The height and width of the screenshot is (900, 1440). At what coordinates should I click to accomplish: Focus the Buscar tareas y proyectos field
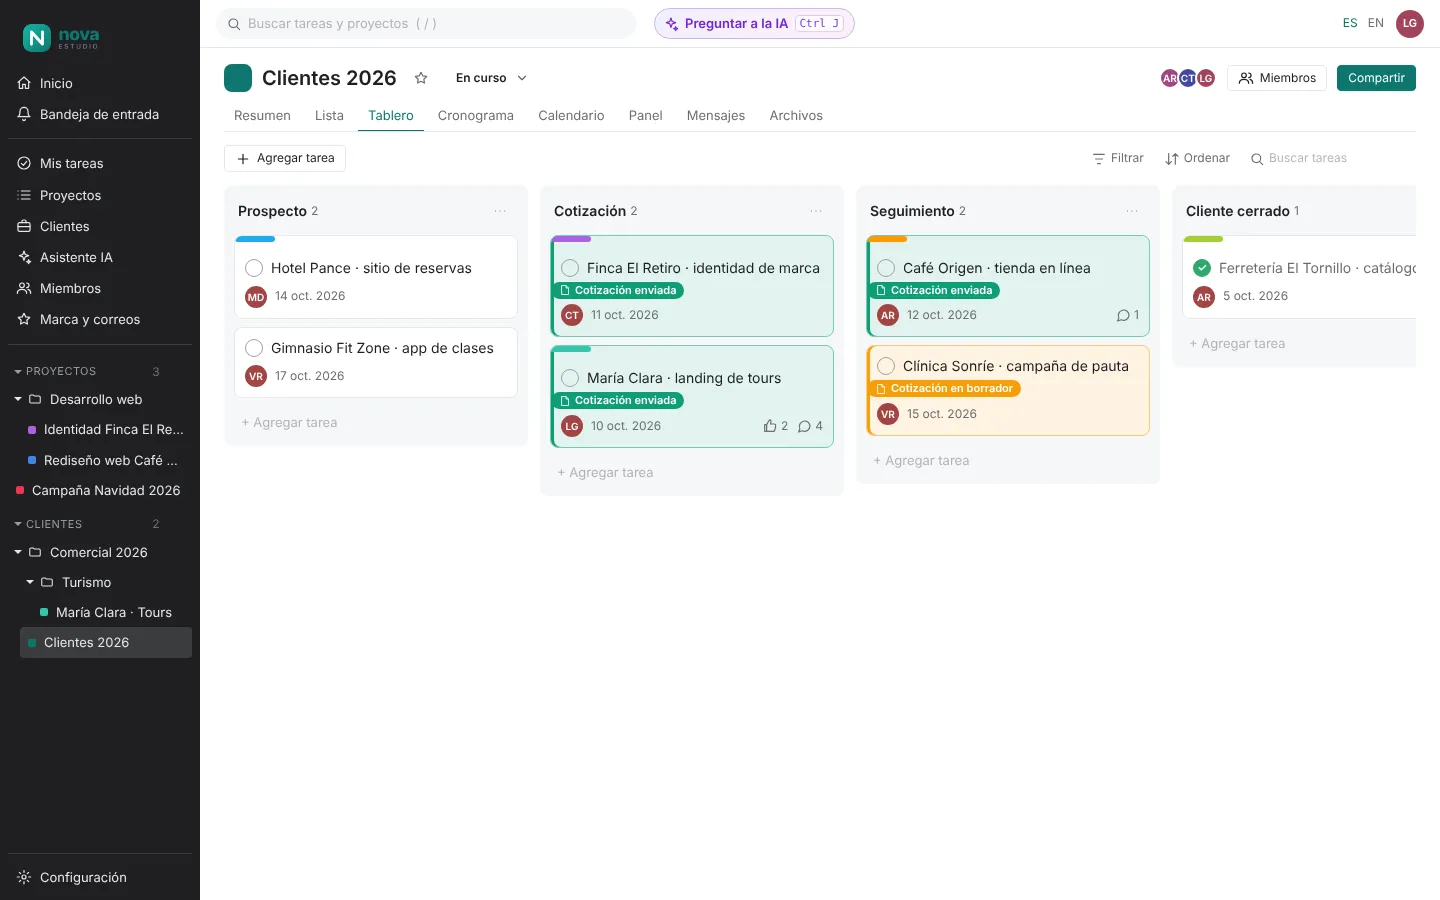point(426,24)
